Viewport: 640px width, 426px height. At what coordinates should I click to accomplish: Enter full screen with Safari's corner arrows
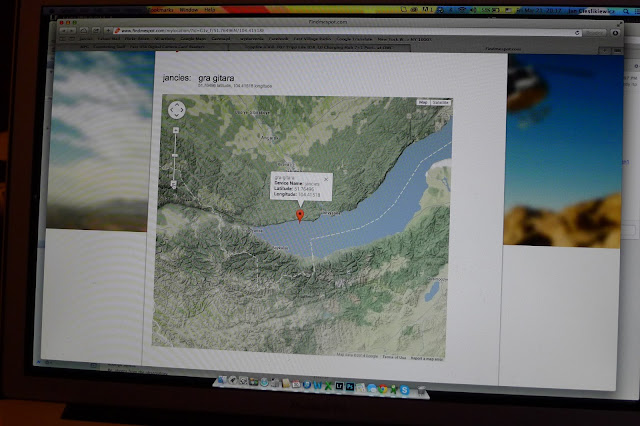click(x=620, y=24)
